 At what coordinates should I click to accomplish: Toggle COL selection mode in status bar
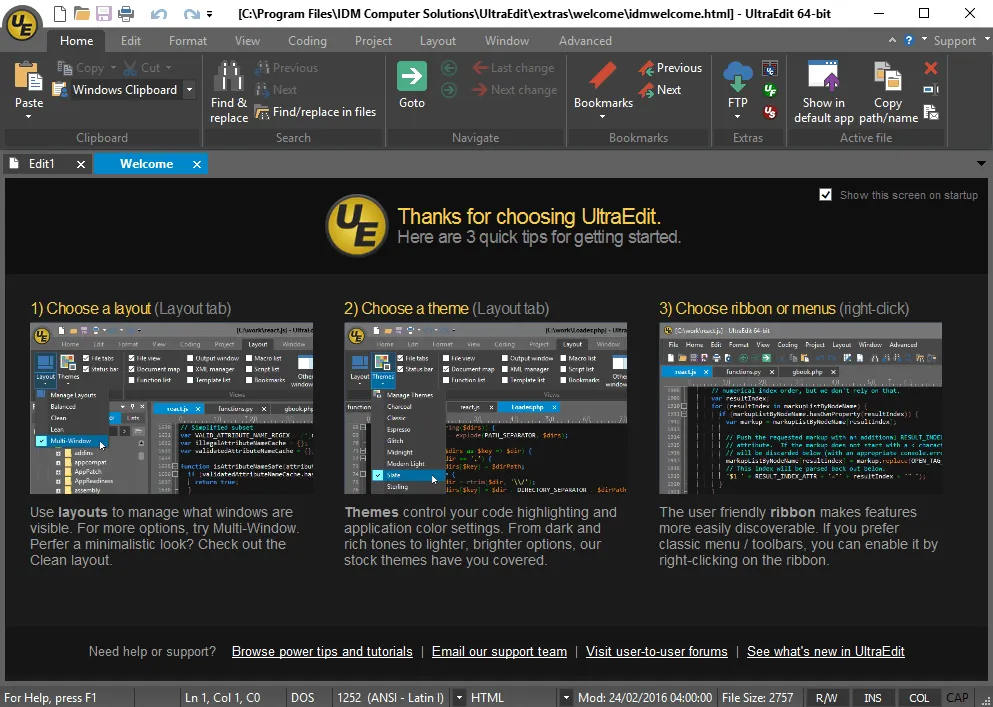point(918,697)
